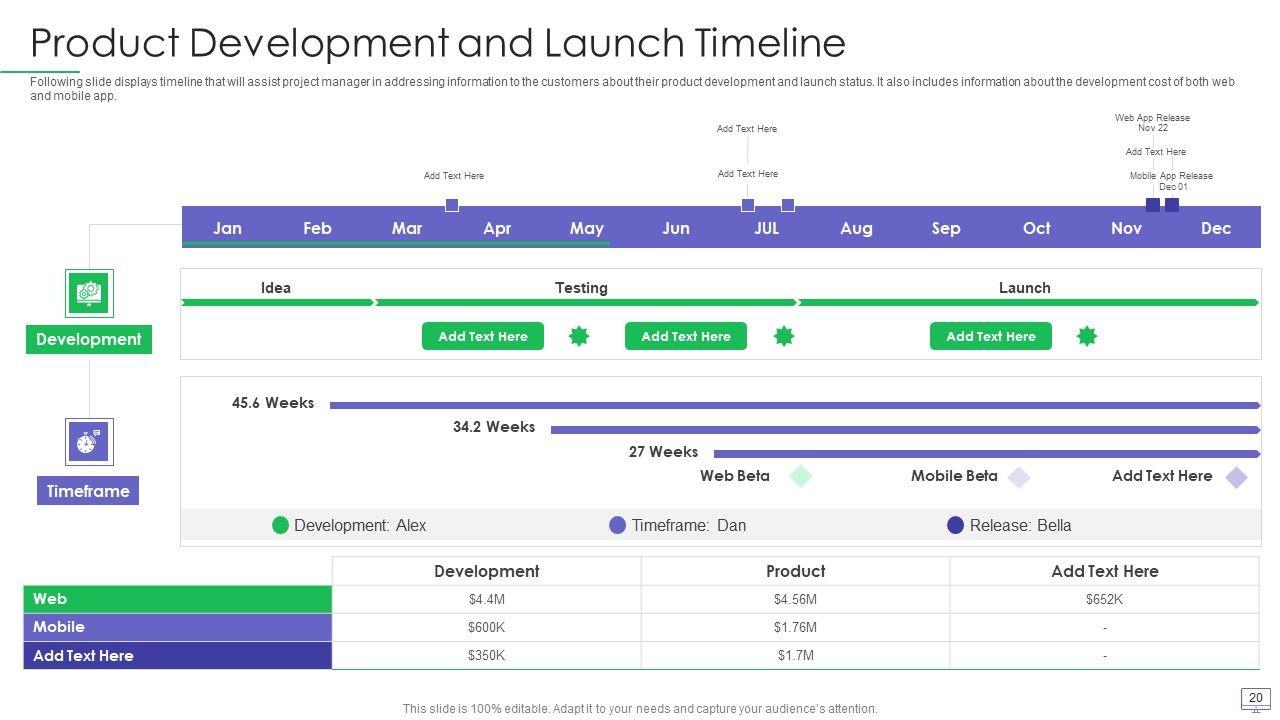Click the 45.6 Weeks timeframe bar
This screenshot has width=1280, height=720.
pyautogui.click(x=794, y=405)
